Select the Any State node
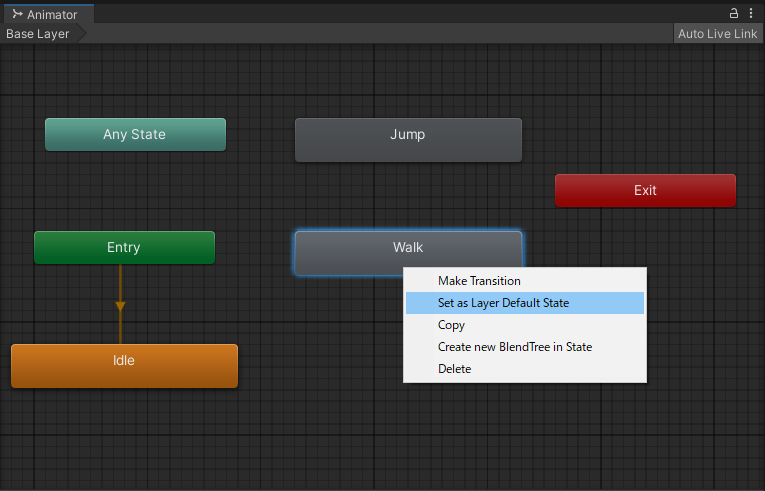The height and width of the screenshot is (491, 765). click(135, 134)
